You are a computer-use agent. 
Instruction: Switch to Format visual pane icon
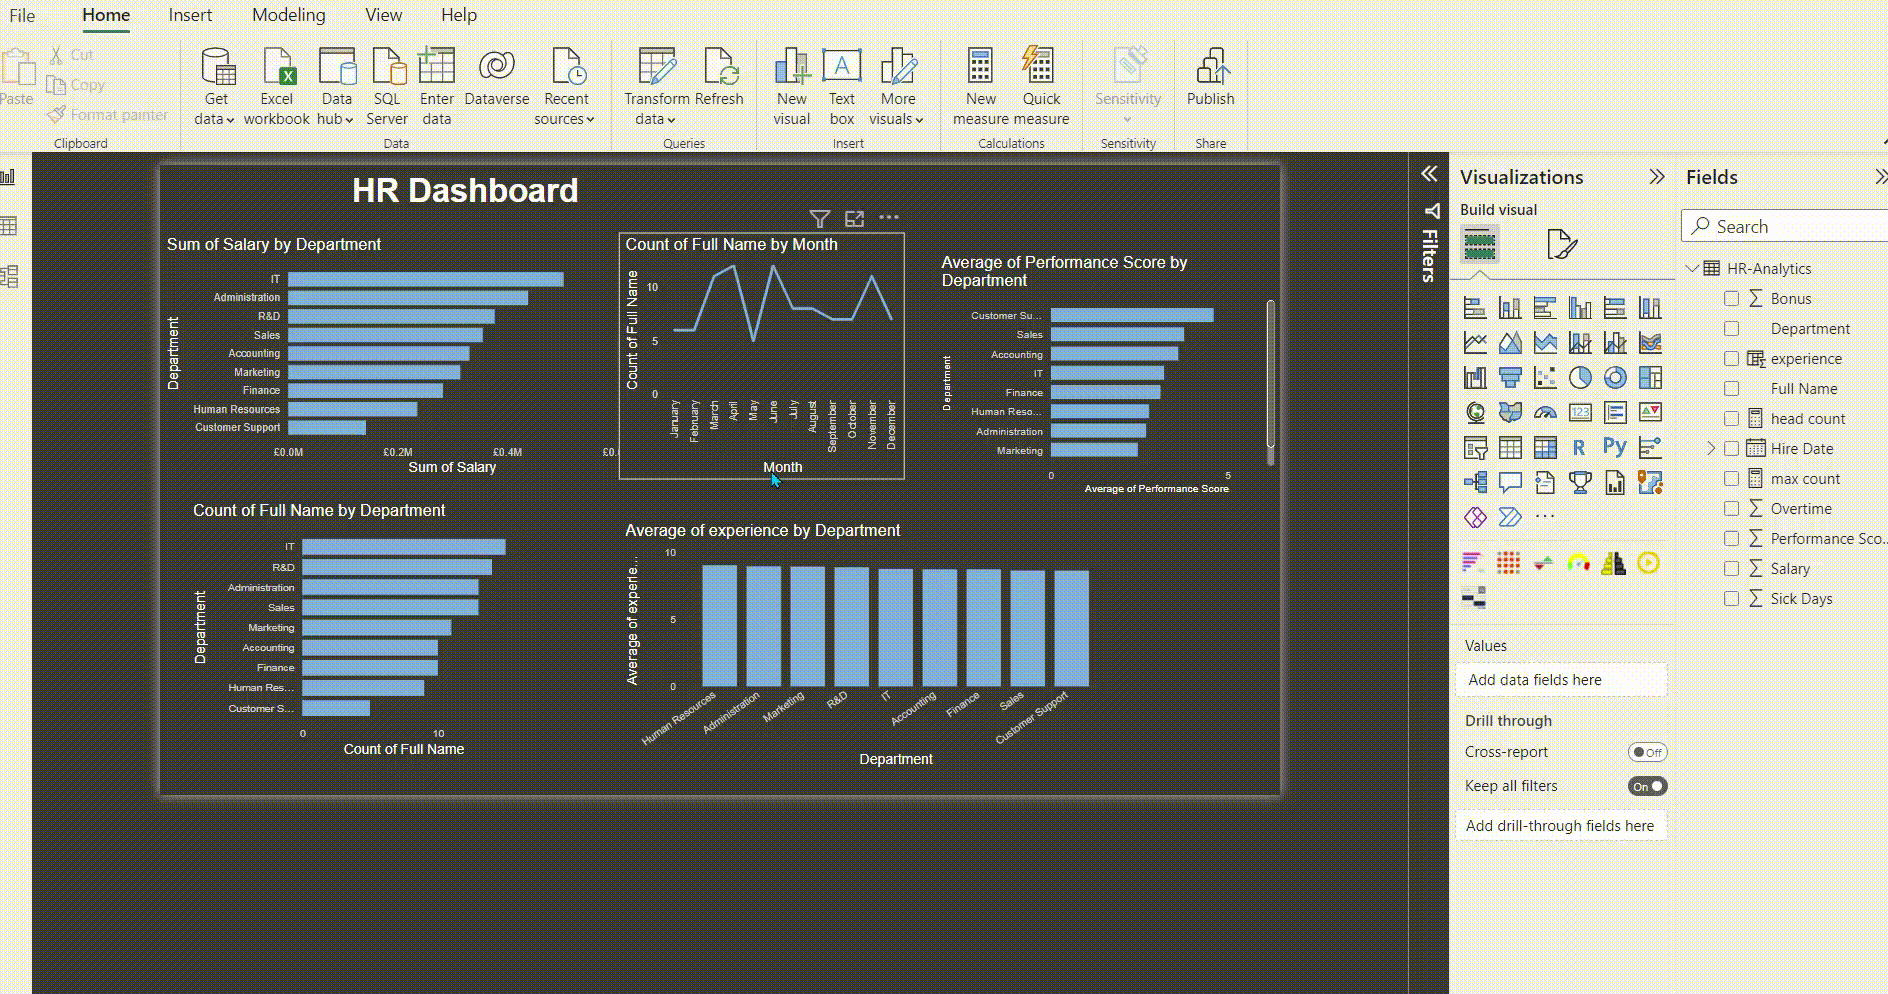pyautogui.click(x=1561, y=244)
